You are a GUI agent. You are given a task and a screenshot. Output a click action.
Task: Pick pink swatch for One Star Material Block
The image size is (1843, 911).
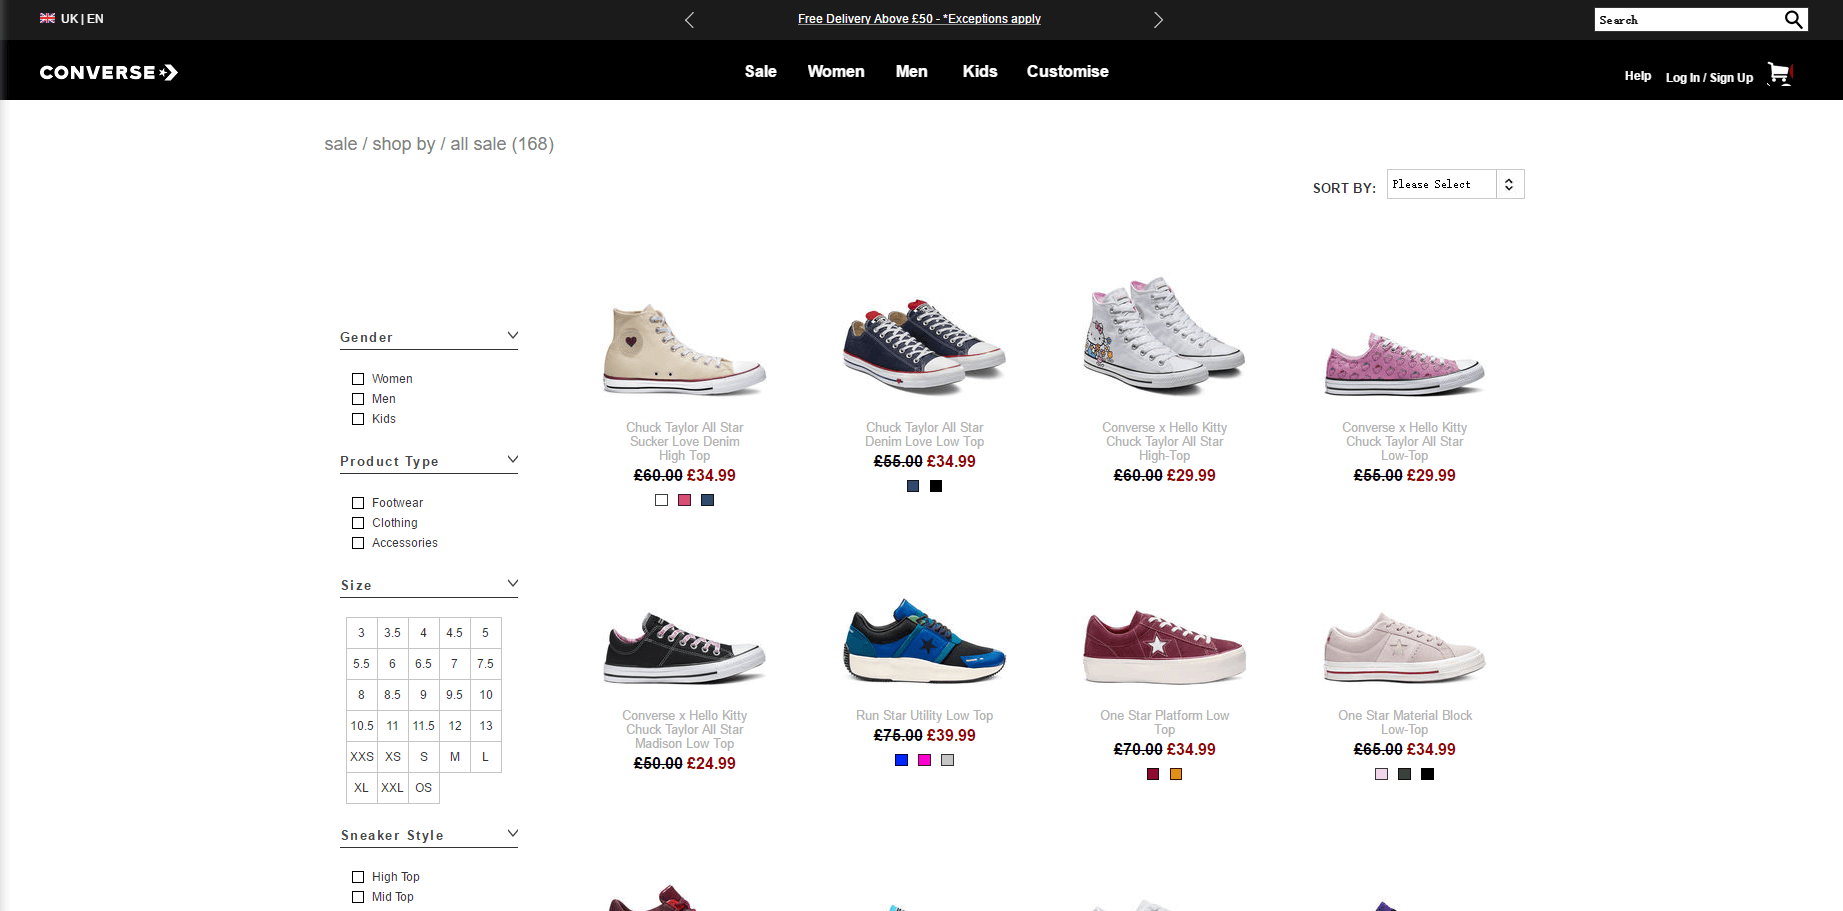(1381, 774)
